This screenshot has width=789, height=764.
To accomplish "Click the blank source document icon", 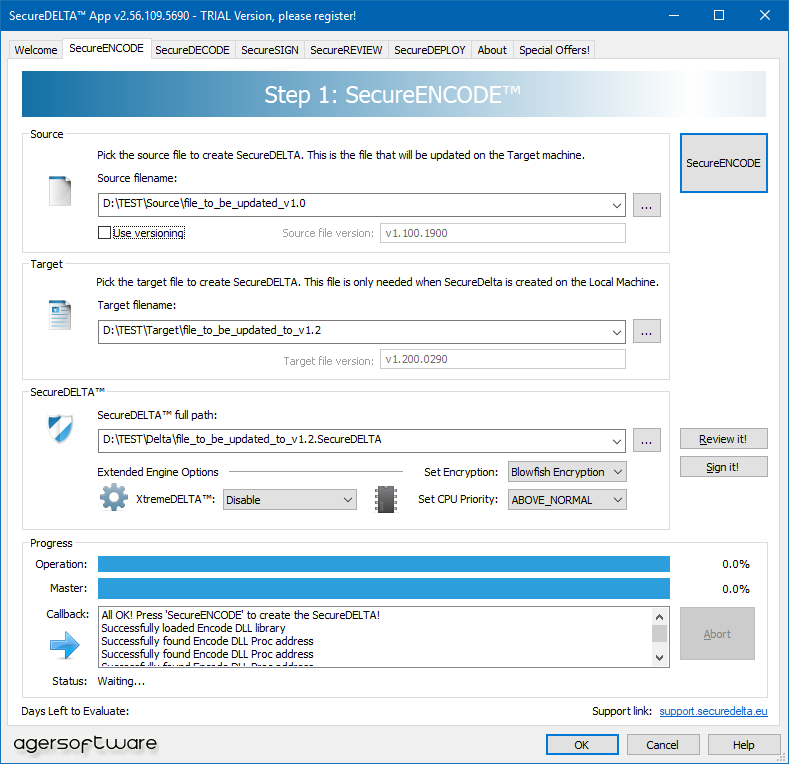I will tap(60, 191).
